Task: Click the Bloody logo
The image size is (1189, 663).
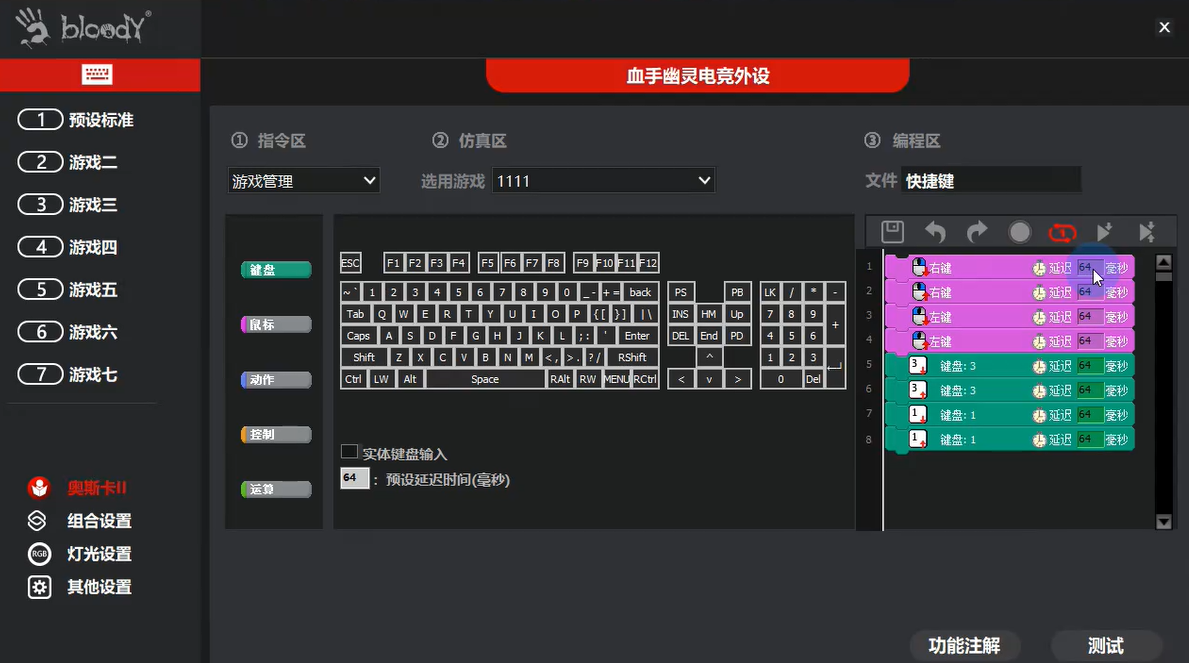Action: click(x=83, y=28)
